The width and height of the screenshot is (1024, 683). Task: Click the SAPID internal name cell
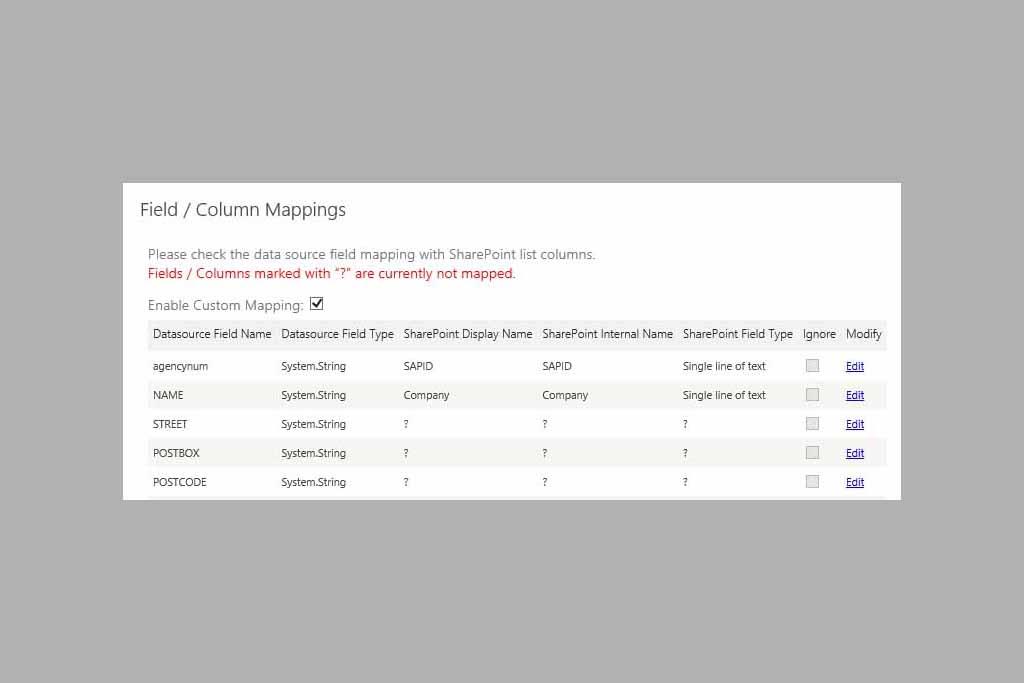click(557, 366)
